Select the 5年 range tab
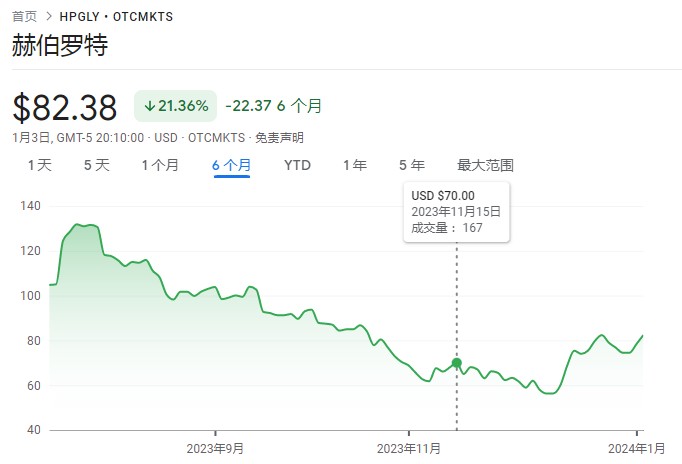The height and width of the screenshot is (464, 682). (x=412, y=165)
